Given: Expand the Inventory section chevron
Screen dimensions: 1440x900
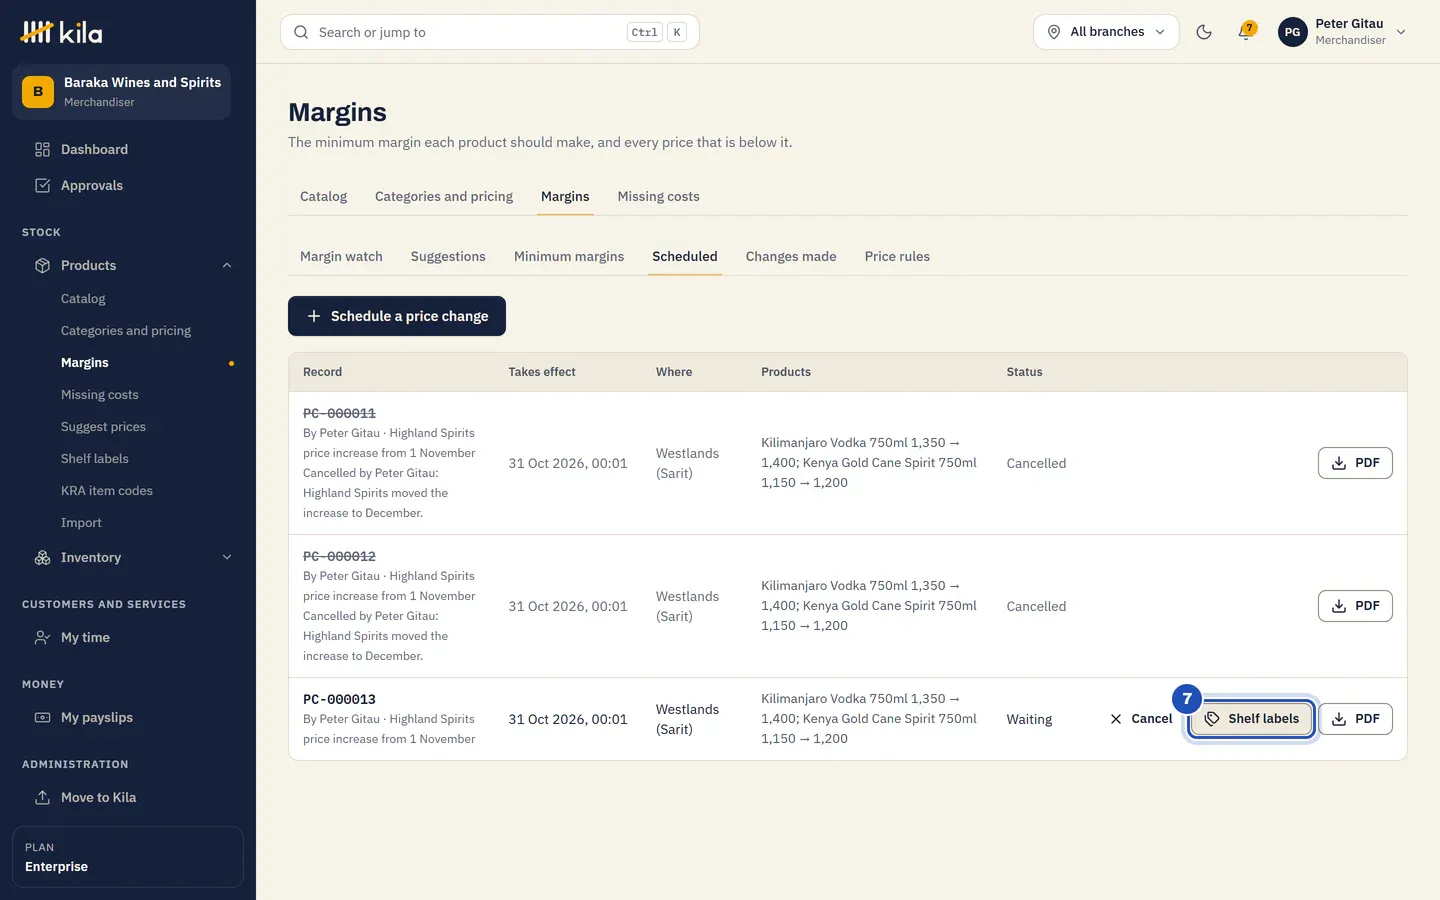Looking at the screenshot, I should point(227,558).
